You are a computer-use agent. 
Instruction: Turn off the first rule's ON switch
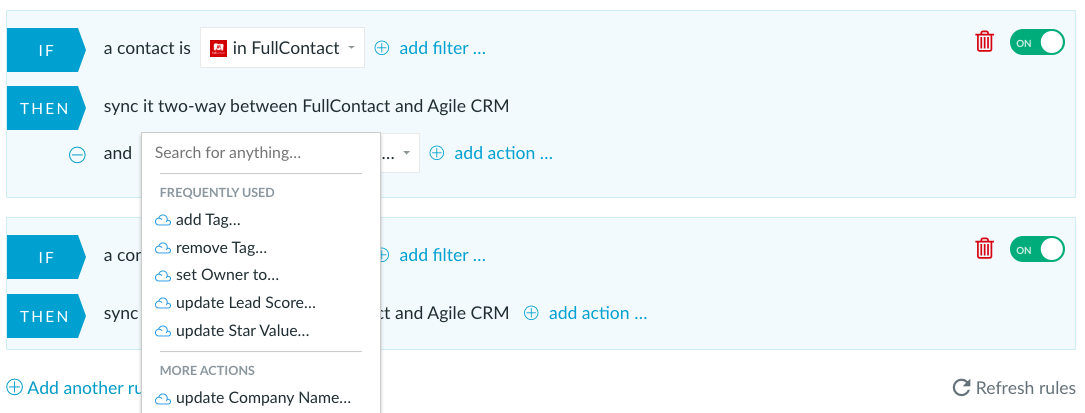point(1037,42)
